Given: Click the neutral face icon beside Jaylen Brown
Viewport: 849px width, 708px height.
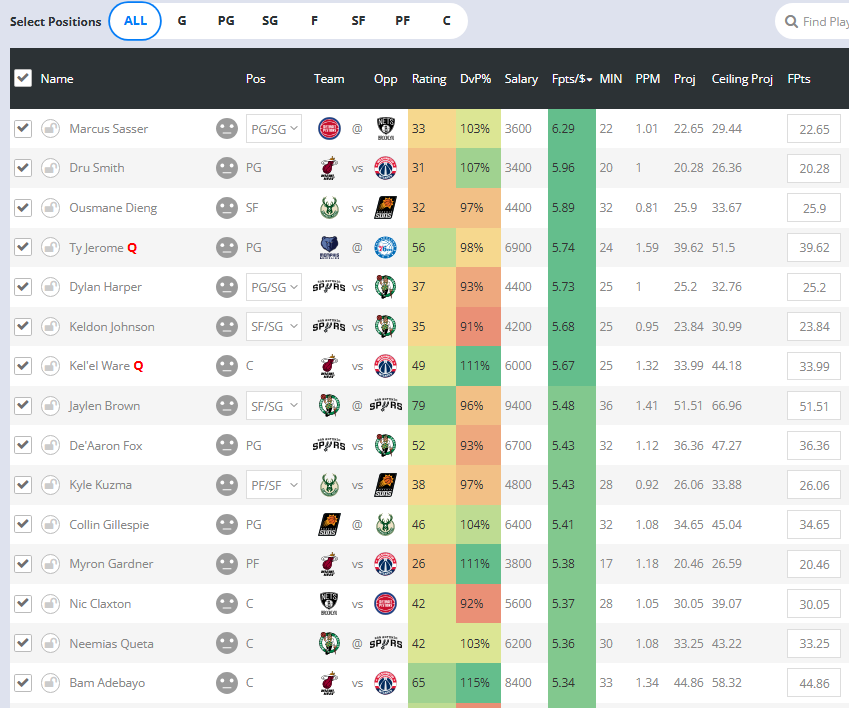Looking at the screenshot, I should 227,406.
